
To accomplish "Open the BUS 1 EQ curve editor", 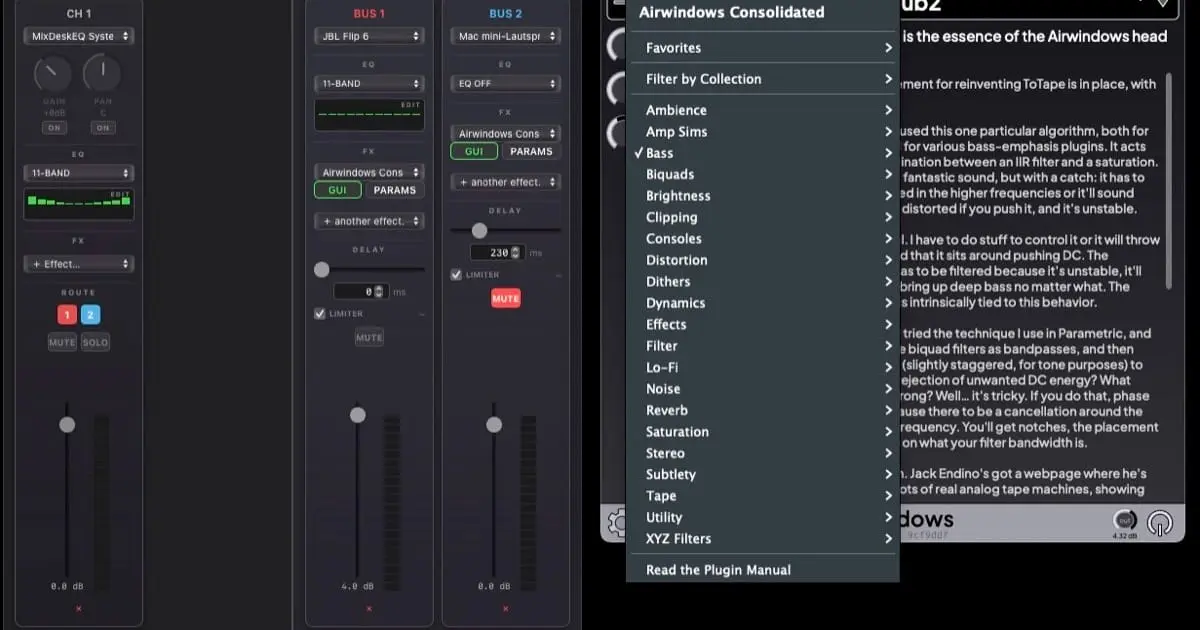I will pyautogui.click(x=369, y=114).
